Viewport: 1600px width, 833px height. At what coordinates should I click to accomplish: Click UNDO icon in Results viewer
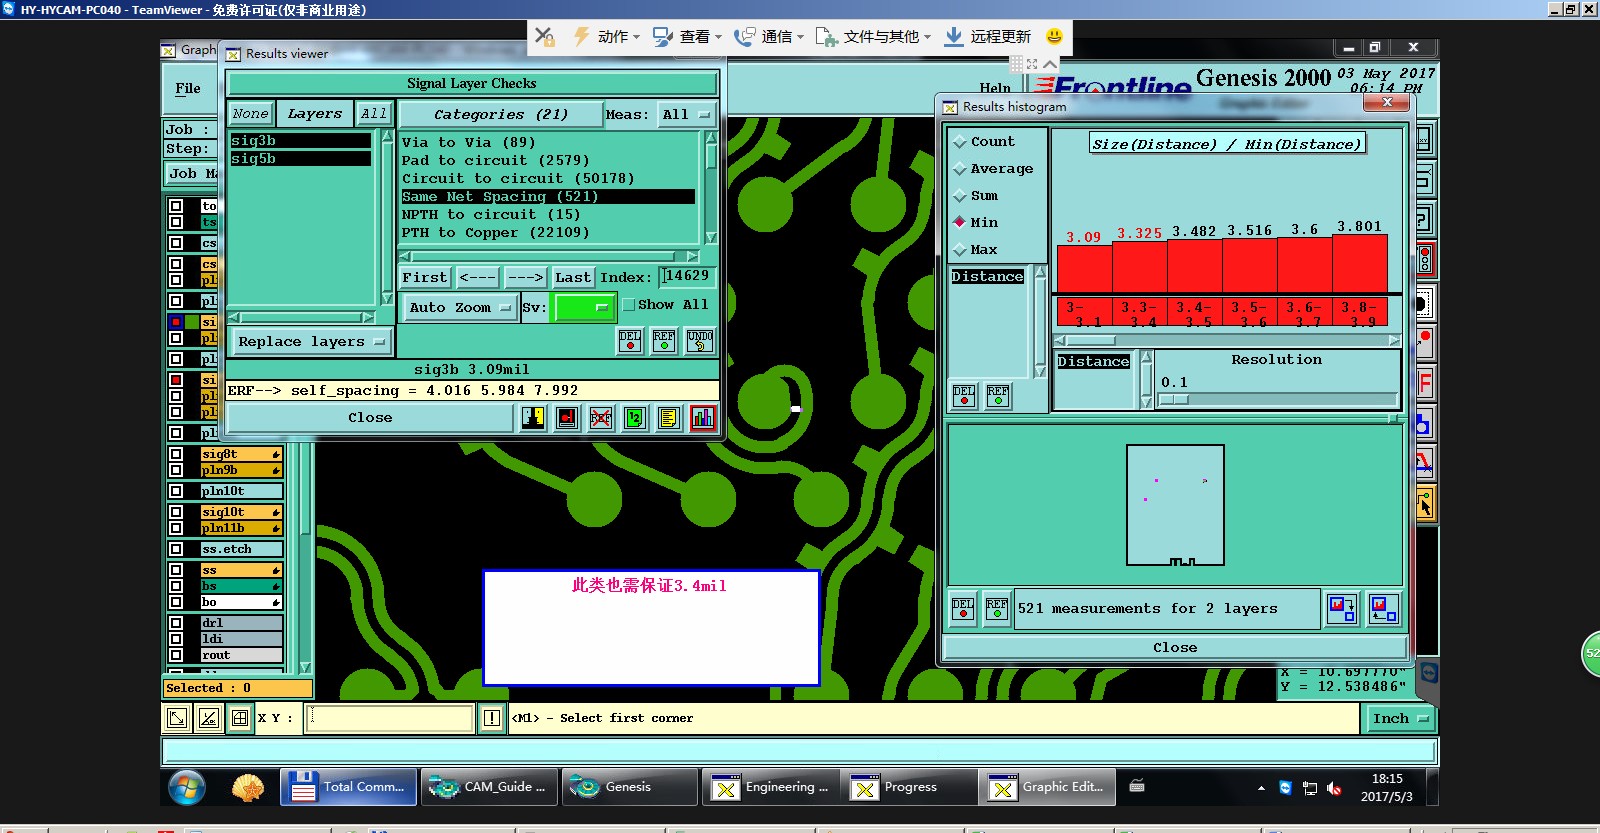coord(700,341)
